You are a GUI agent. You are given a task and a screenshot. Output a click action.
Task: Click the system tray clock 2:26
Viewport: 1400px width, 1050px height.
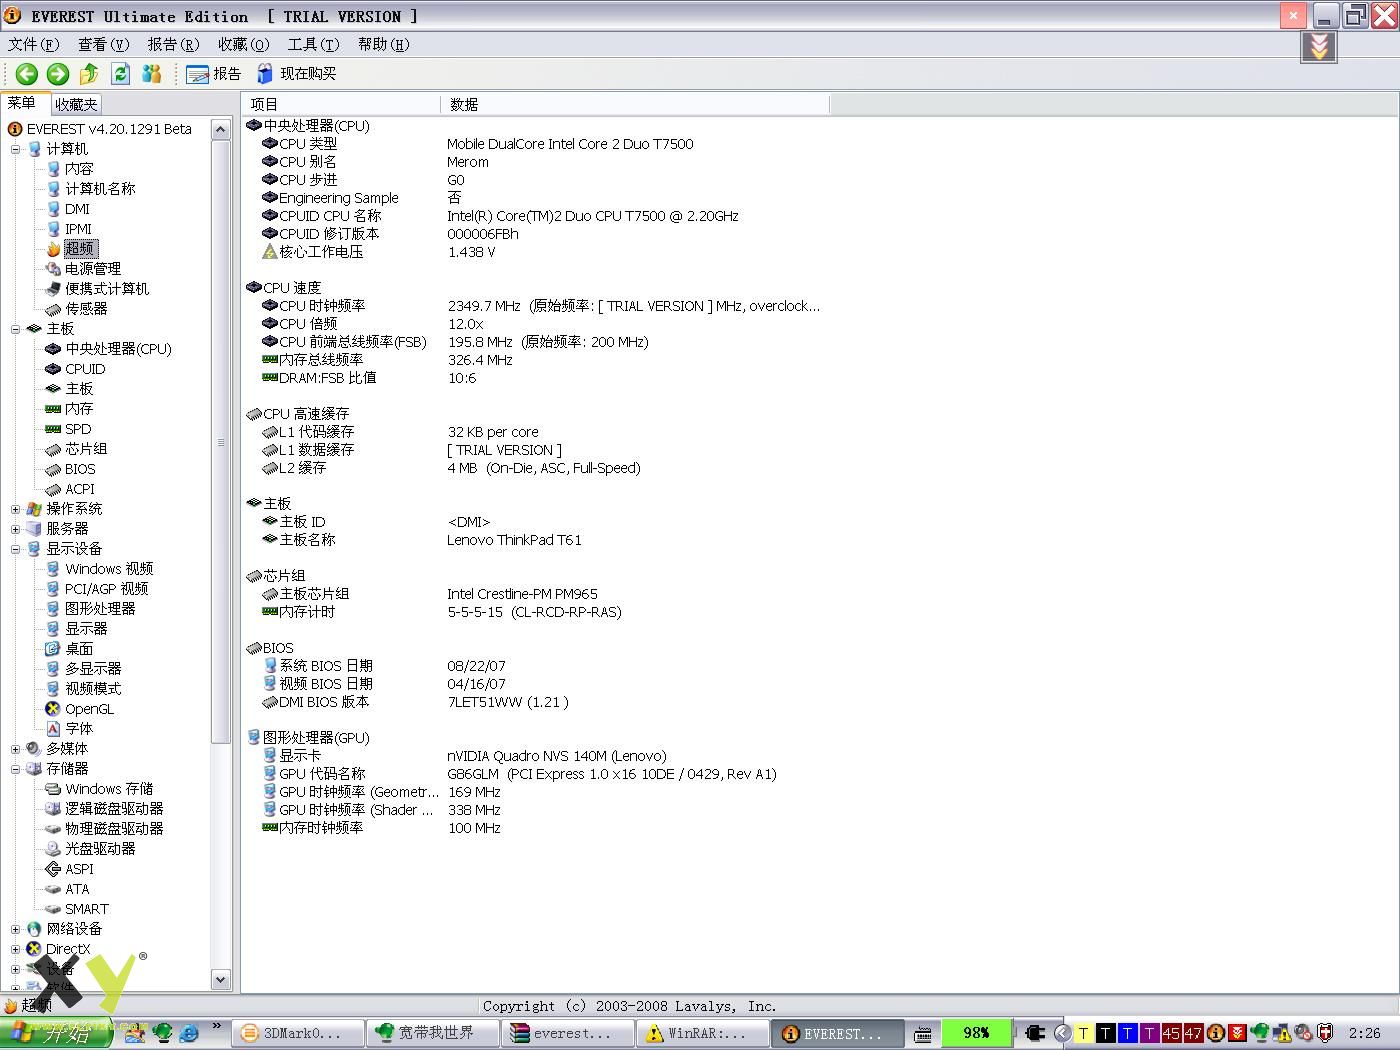(1365, 1033)
